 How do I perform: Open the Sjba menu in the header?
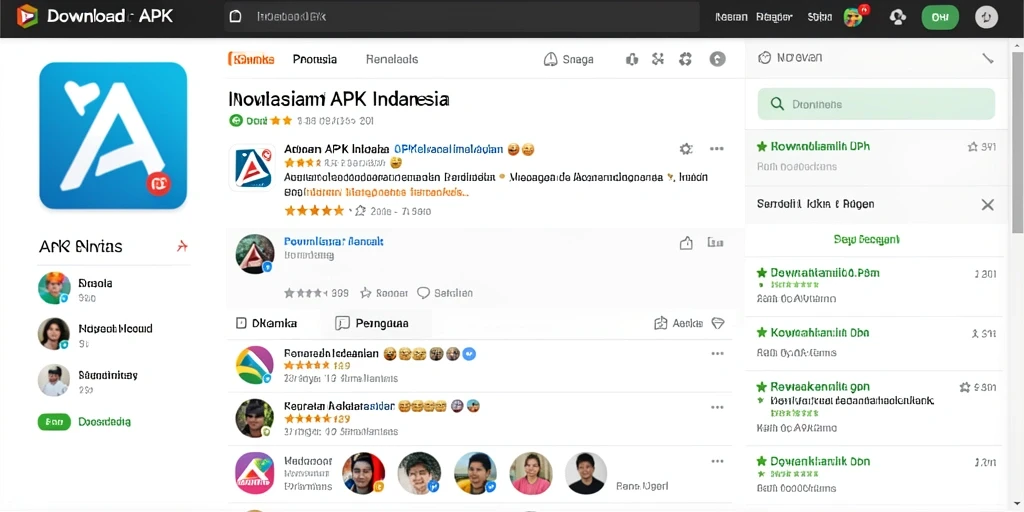pos(819,18)
